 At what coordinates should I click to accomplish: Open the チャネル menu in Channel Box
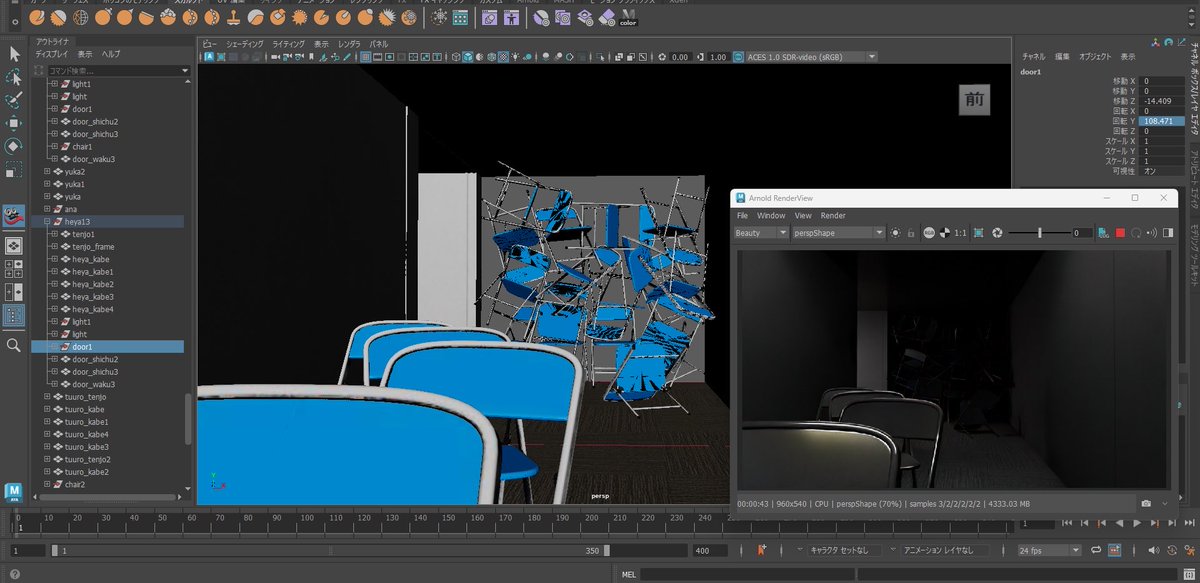(x=1033, y=57)
